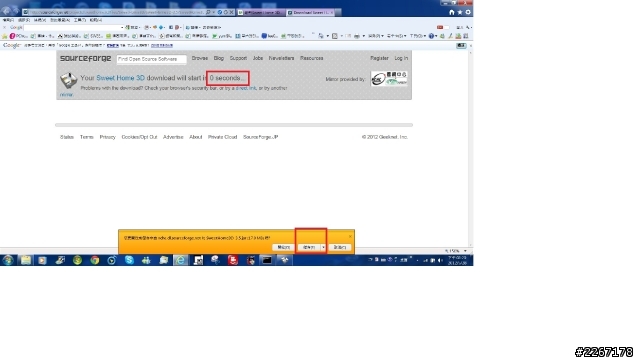
Task: Open the Save button dropdown arrow
Action: point(323,247)
